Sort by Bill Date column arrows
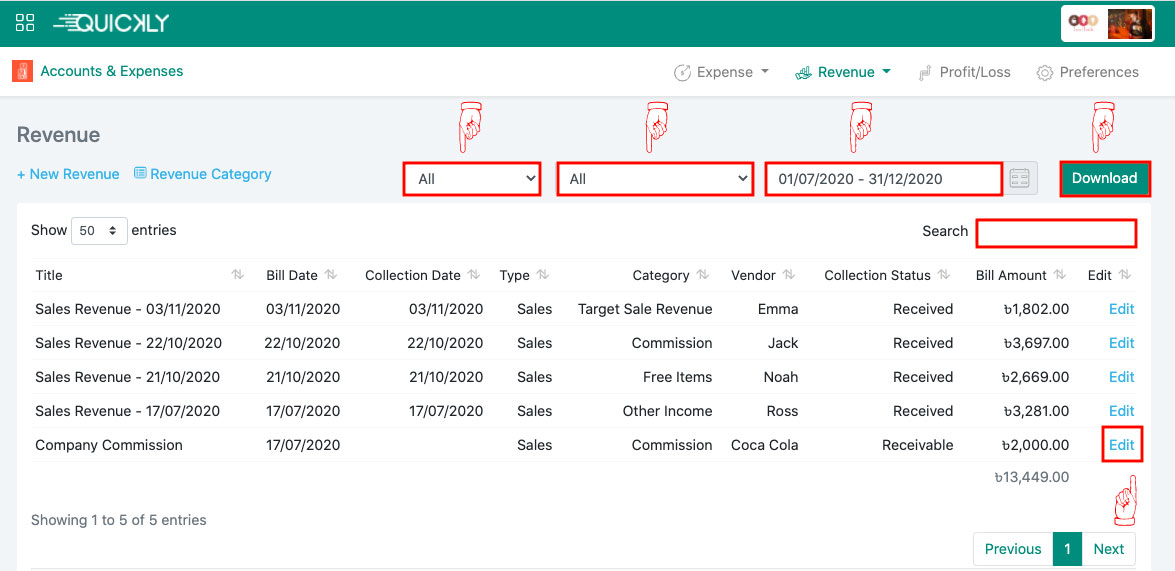This screenshot has width=1175, height=571. click(331, 275)
